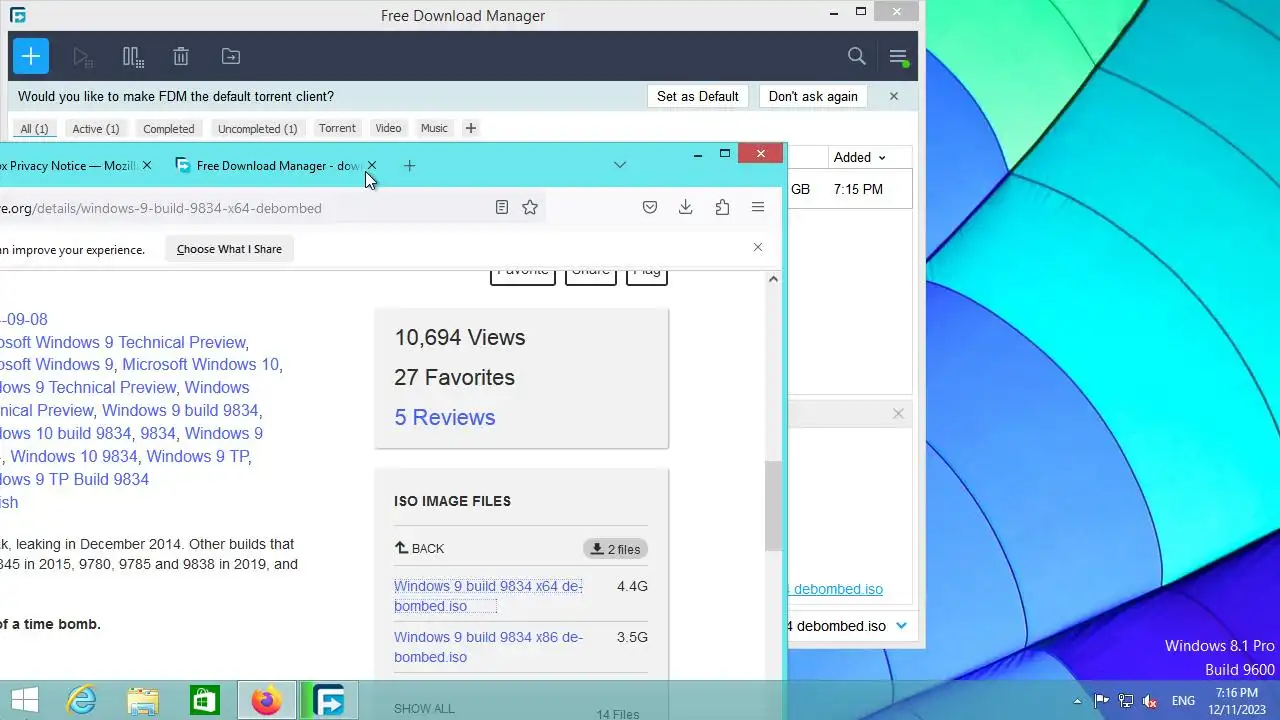Switch to Firefox from the taskbar
This screenshot has height=720, width=1280.
tap(267, 701)
